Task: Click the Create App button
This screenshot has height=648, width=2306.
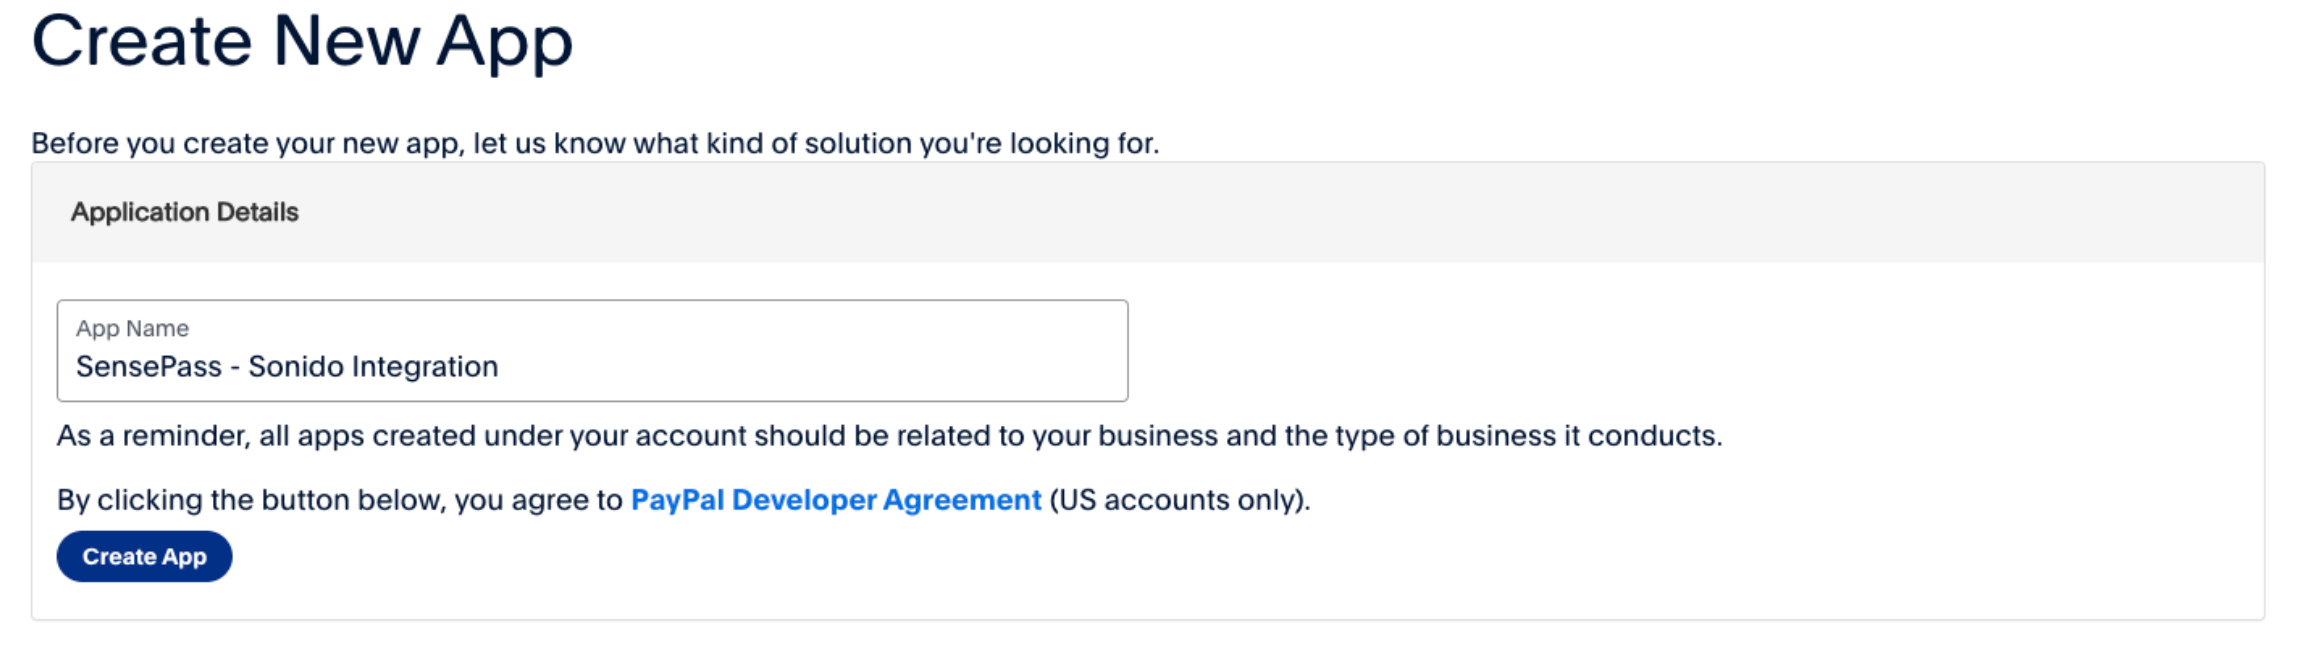Action: 144,557
